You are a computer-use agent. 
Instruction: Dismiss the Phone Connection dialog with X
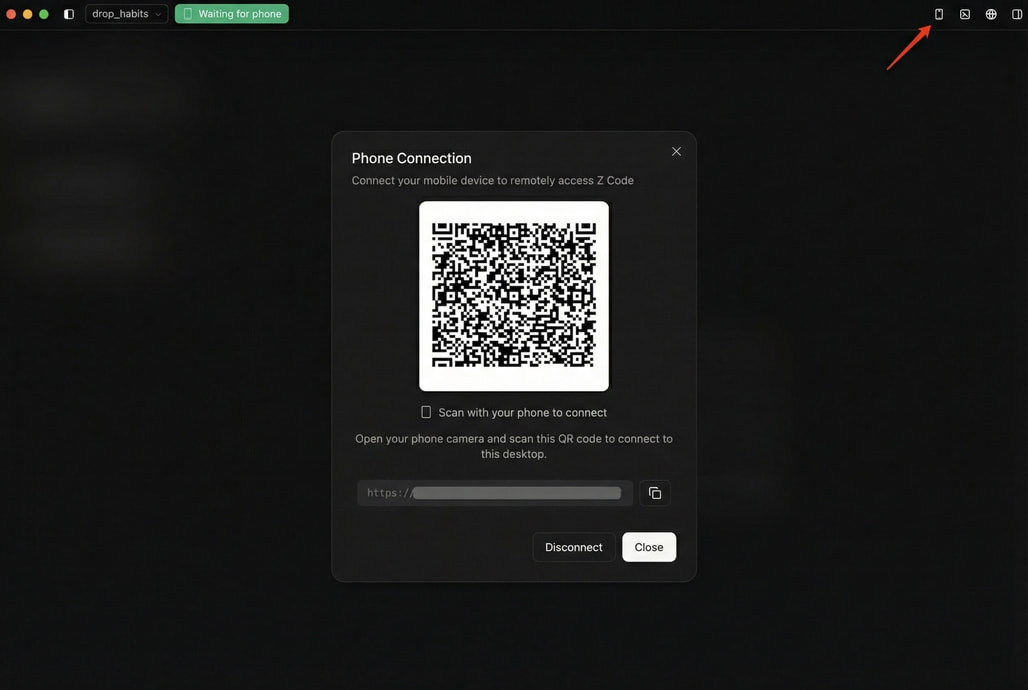pos(676,152)
